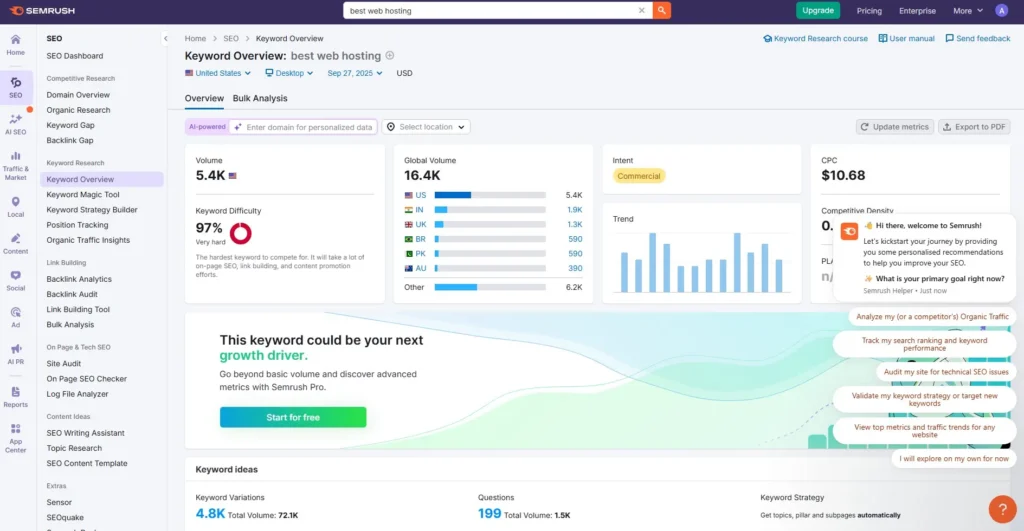
Task: Open the Desktop device dropdown
Action: (x=289, y=73)
